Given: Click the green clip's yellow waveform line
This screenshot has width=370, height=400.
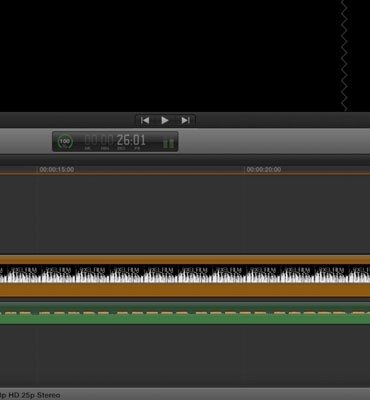Looking at the screenshot, I should click(x=185, y=313).
